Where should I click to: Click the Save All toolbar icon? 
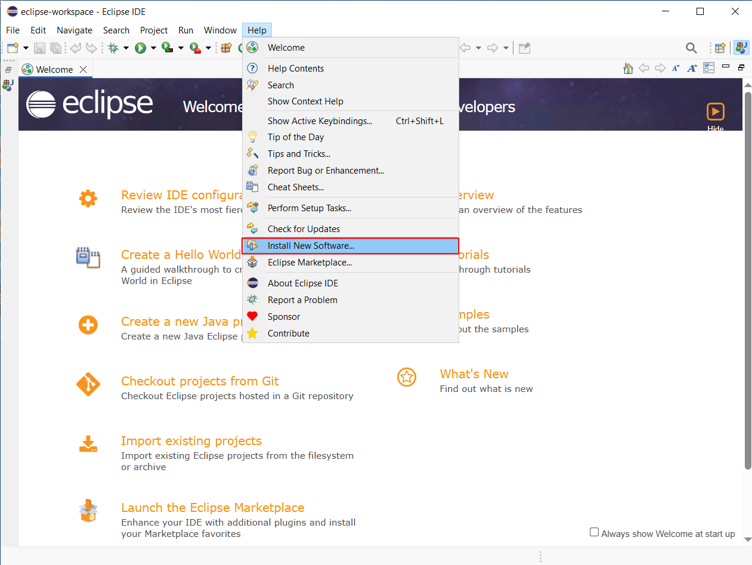point(56,48)
